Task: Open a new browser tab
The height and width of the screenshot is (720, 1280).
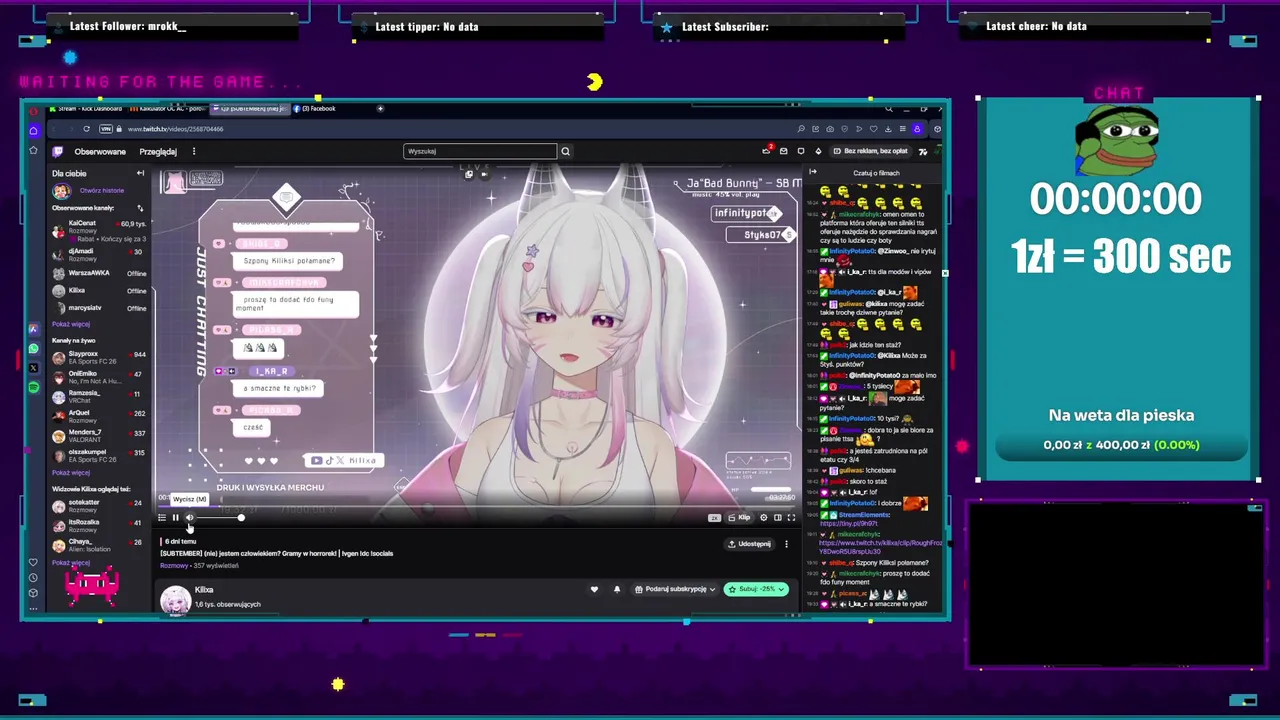Action: (x=380, y=108)
